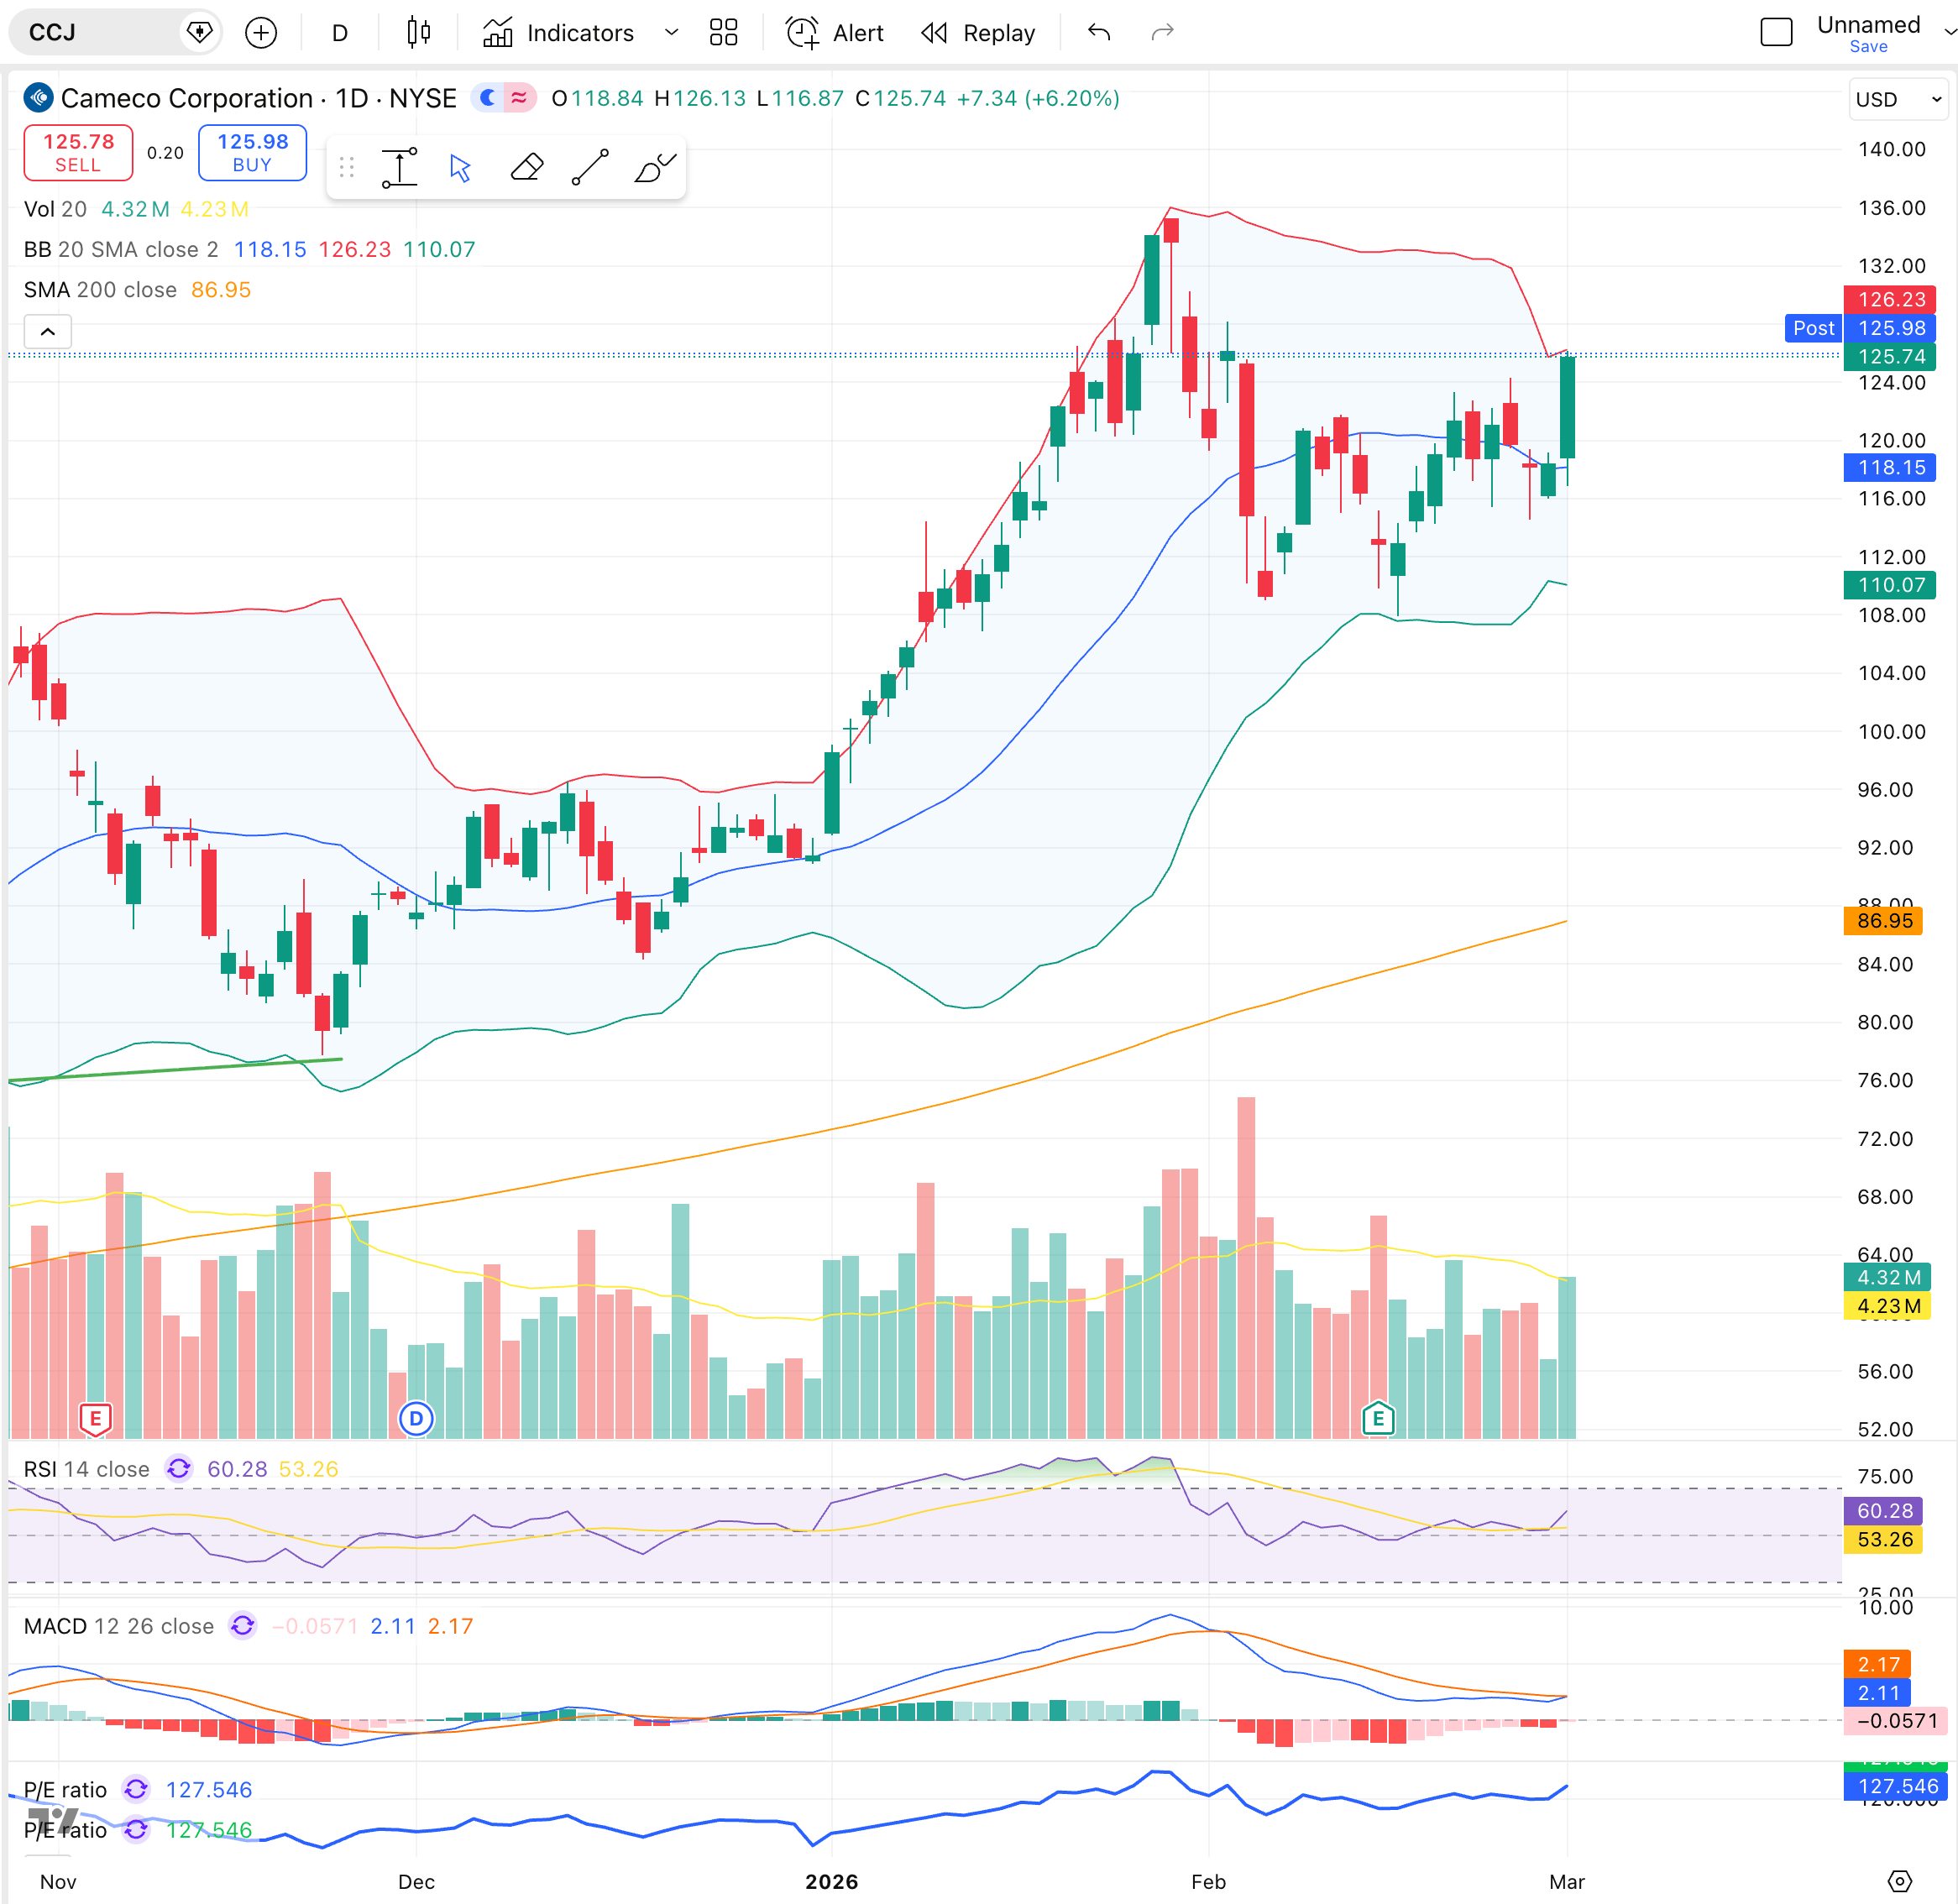Click the text cursor measure tool
1958x1904 pixels.
tap(400, 168)
